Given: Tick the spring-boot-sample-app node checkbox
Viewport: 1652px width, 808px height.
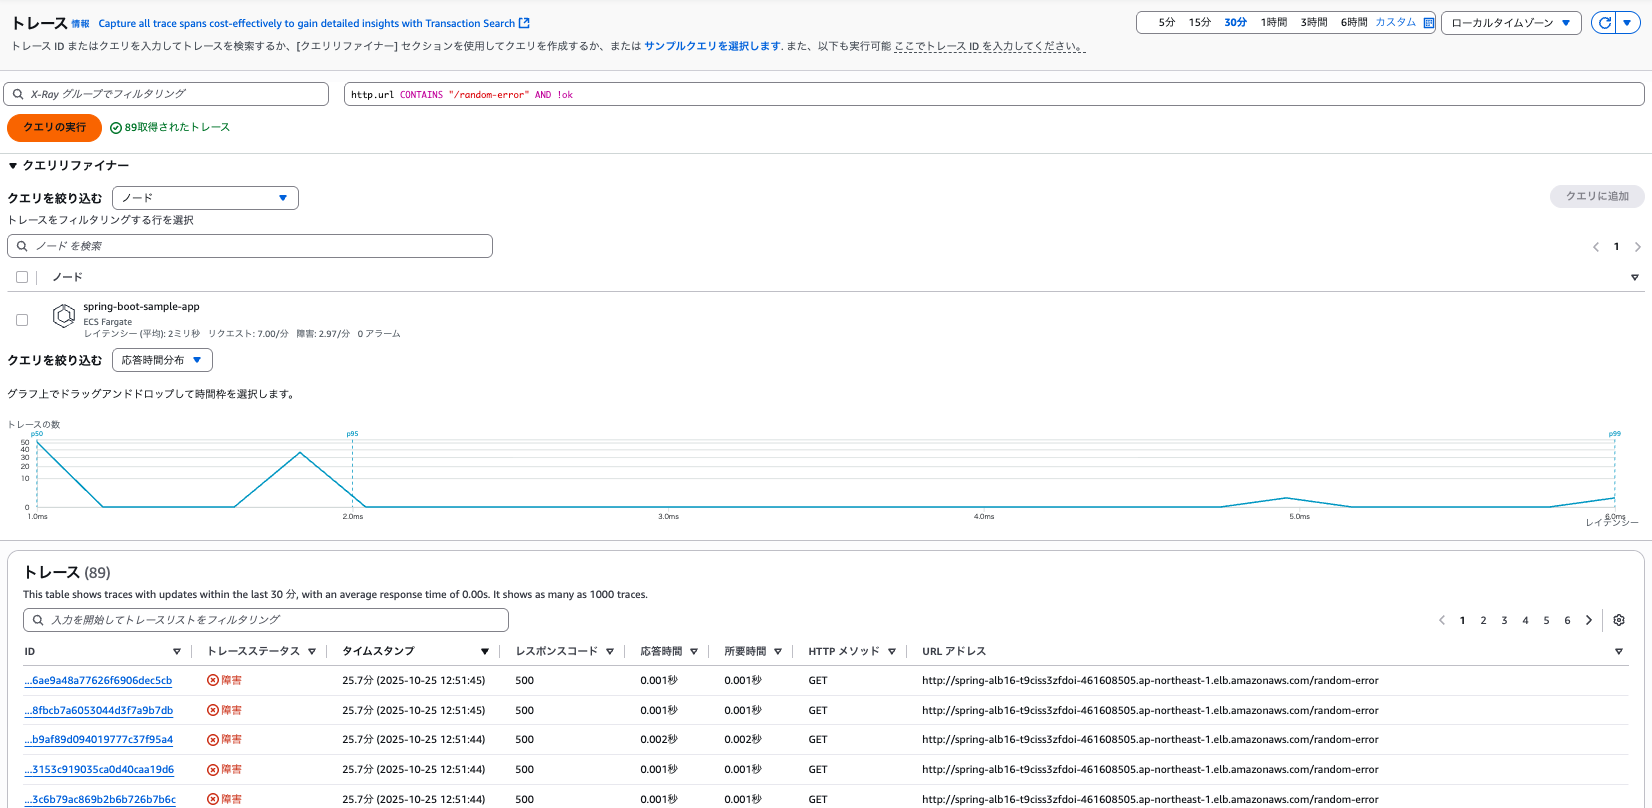Looking at the screenshot, I should tap(22, 320).
